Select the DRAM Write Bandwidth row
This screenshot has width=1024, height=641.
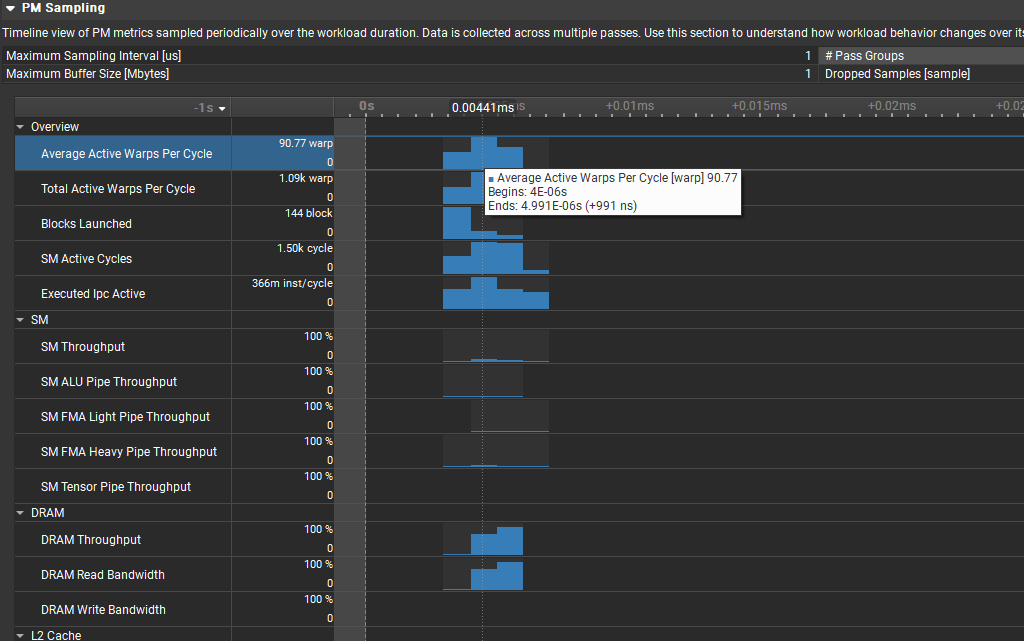[103, 610]
